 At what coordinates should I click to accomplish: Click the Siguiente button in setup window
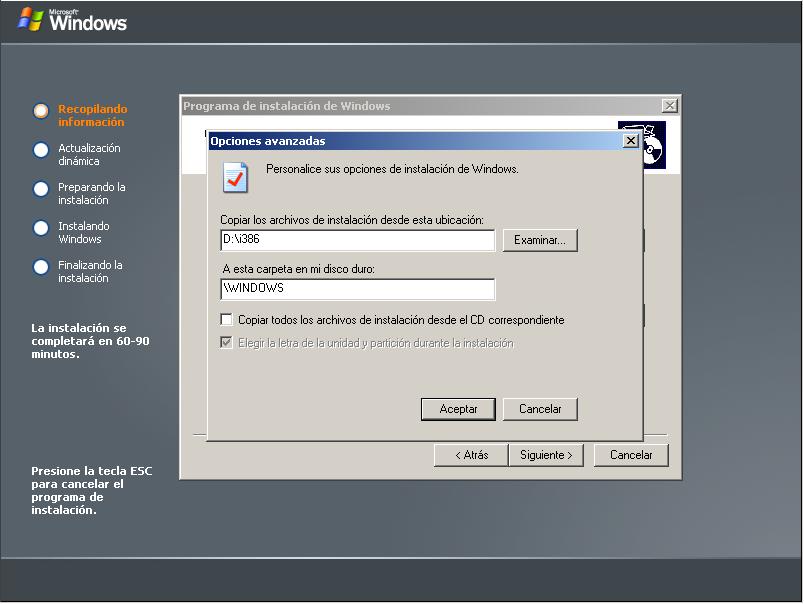tap(546, 455)
